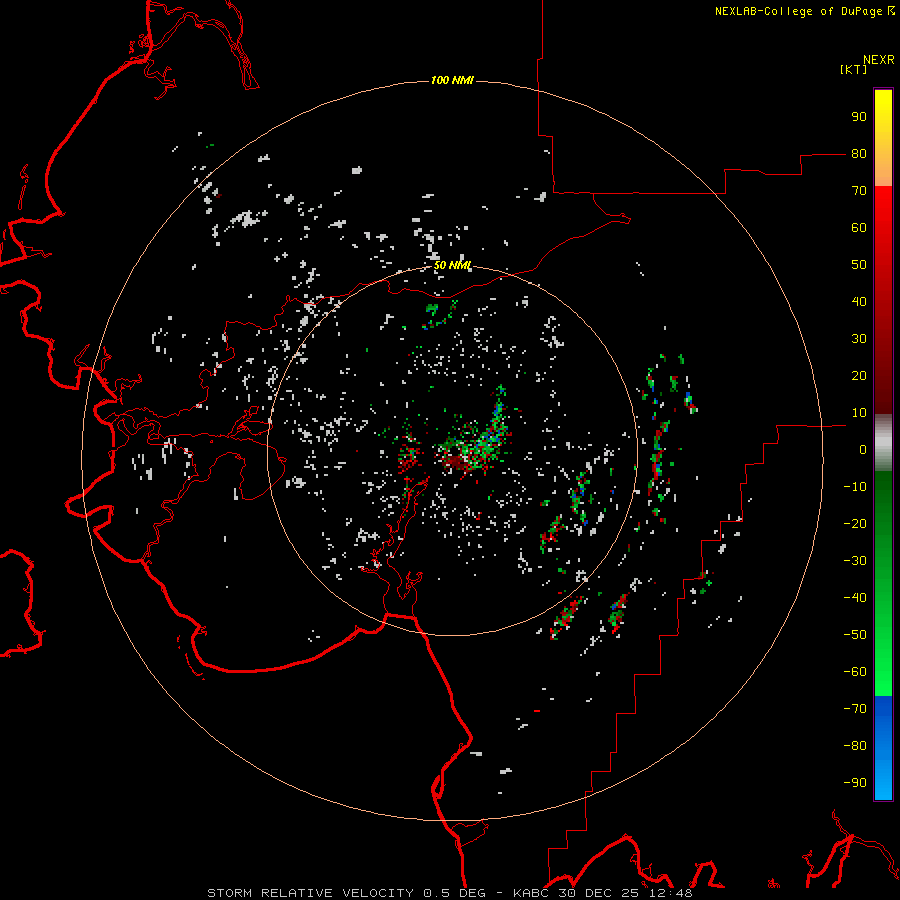Image resolution: width=900 pixels, height=900 pixels.
Task: Click the positive 50 scale value
Action: (x=859, y=265)
